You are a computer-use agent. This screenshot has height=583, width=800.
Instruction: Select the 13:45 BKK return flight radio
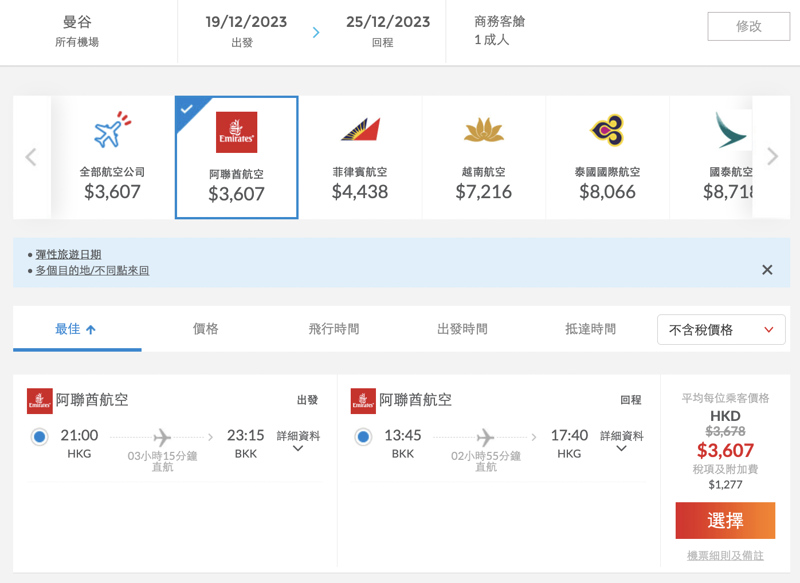pyautogui.click(x=363, y=437)
